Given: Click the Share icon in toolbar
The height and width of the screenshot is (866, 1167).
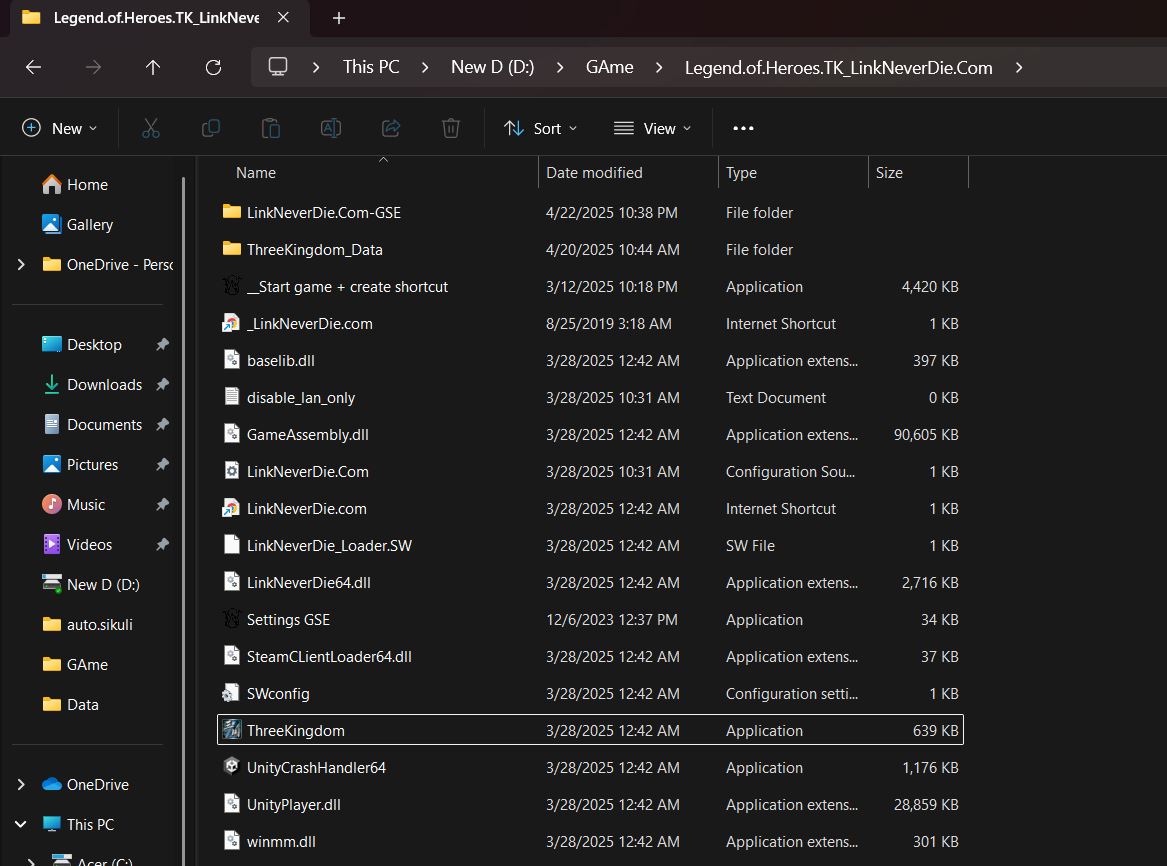Looking at the screenshot, I should point(391,128).
